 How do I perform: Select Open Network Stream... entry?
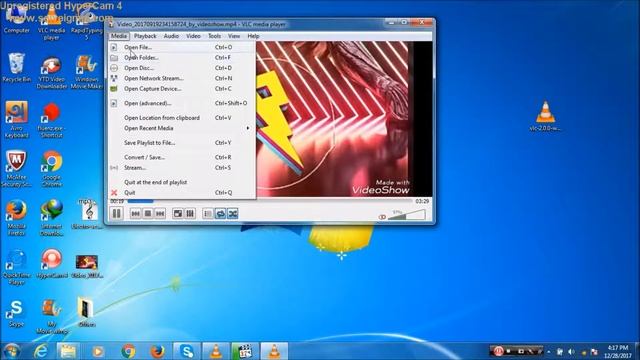tap(182, 78)
